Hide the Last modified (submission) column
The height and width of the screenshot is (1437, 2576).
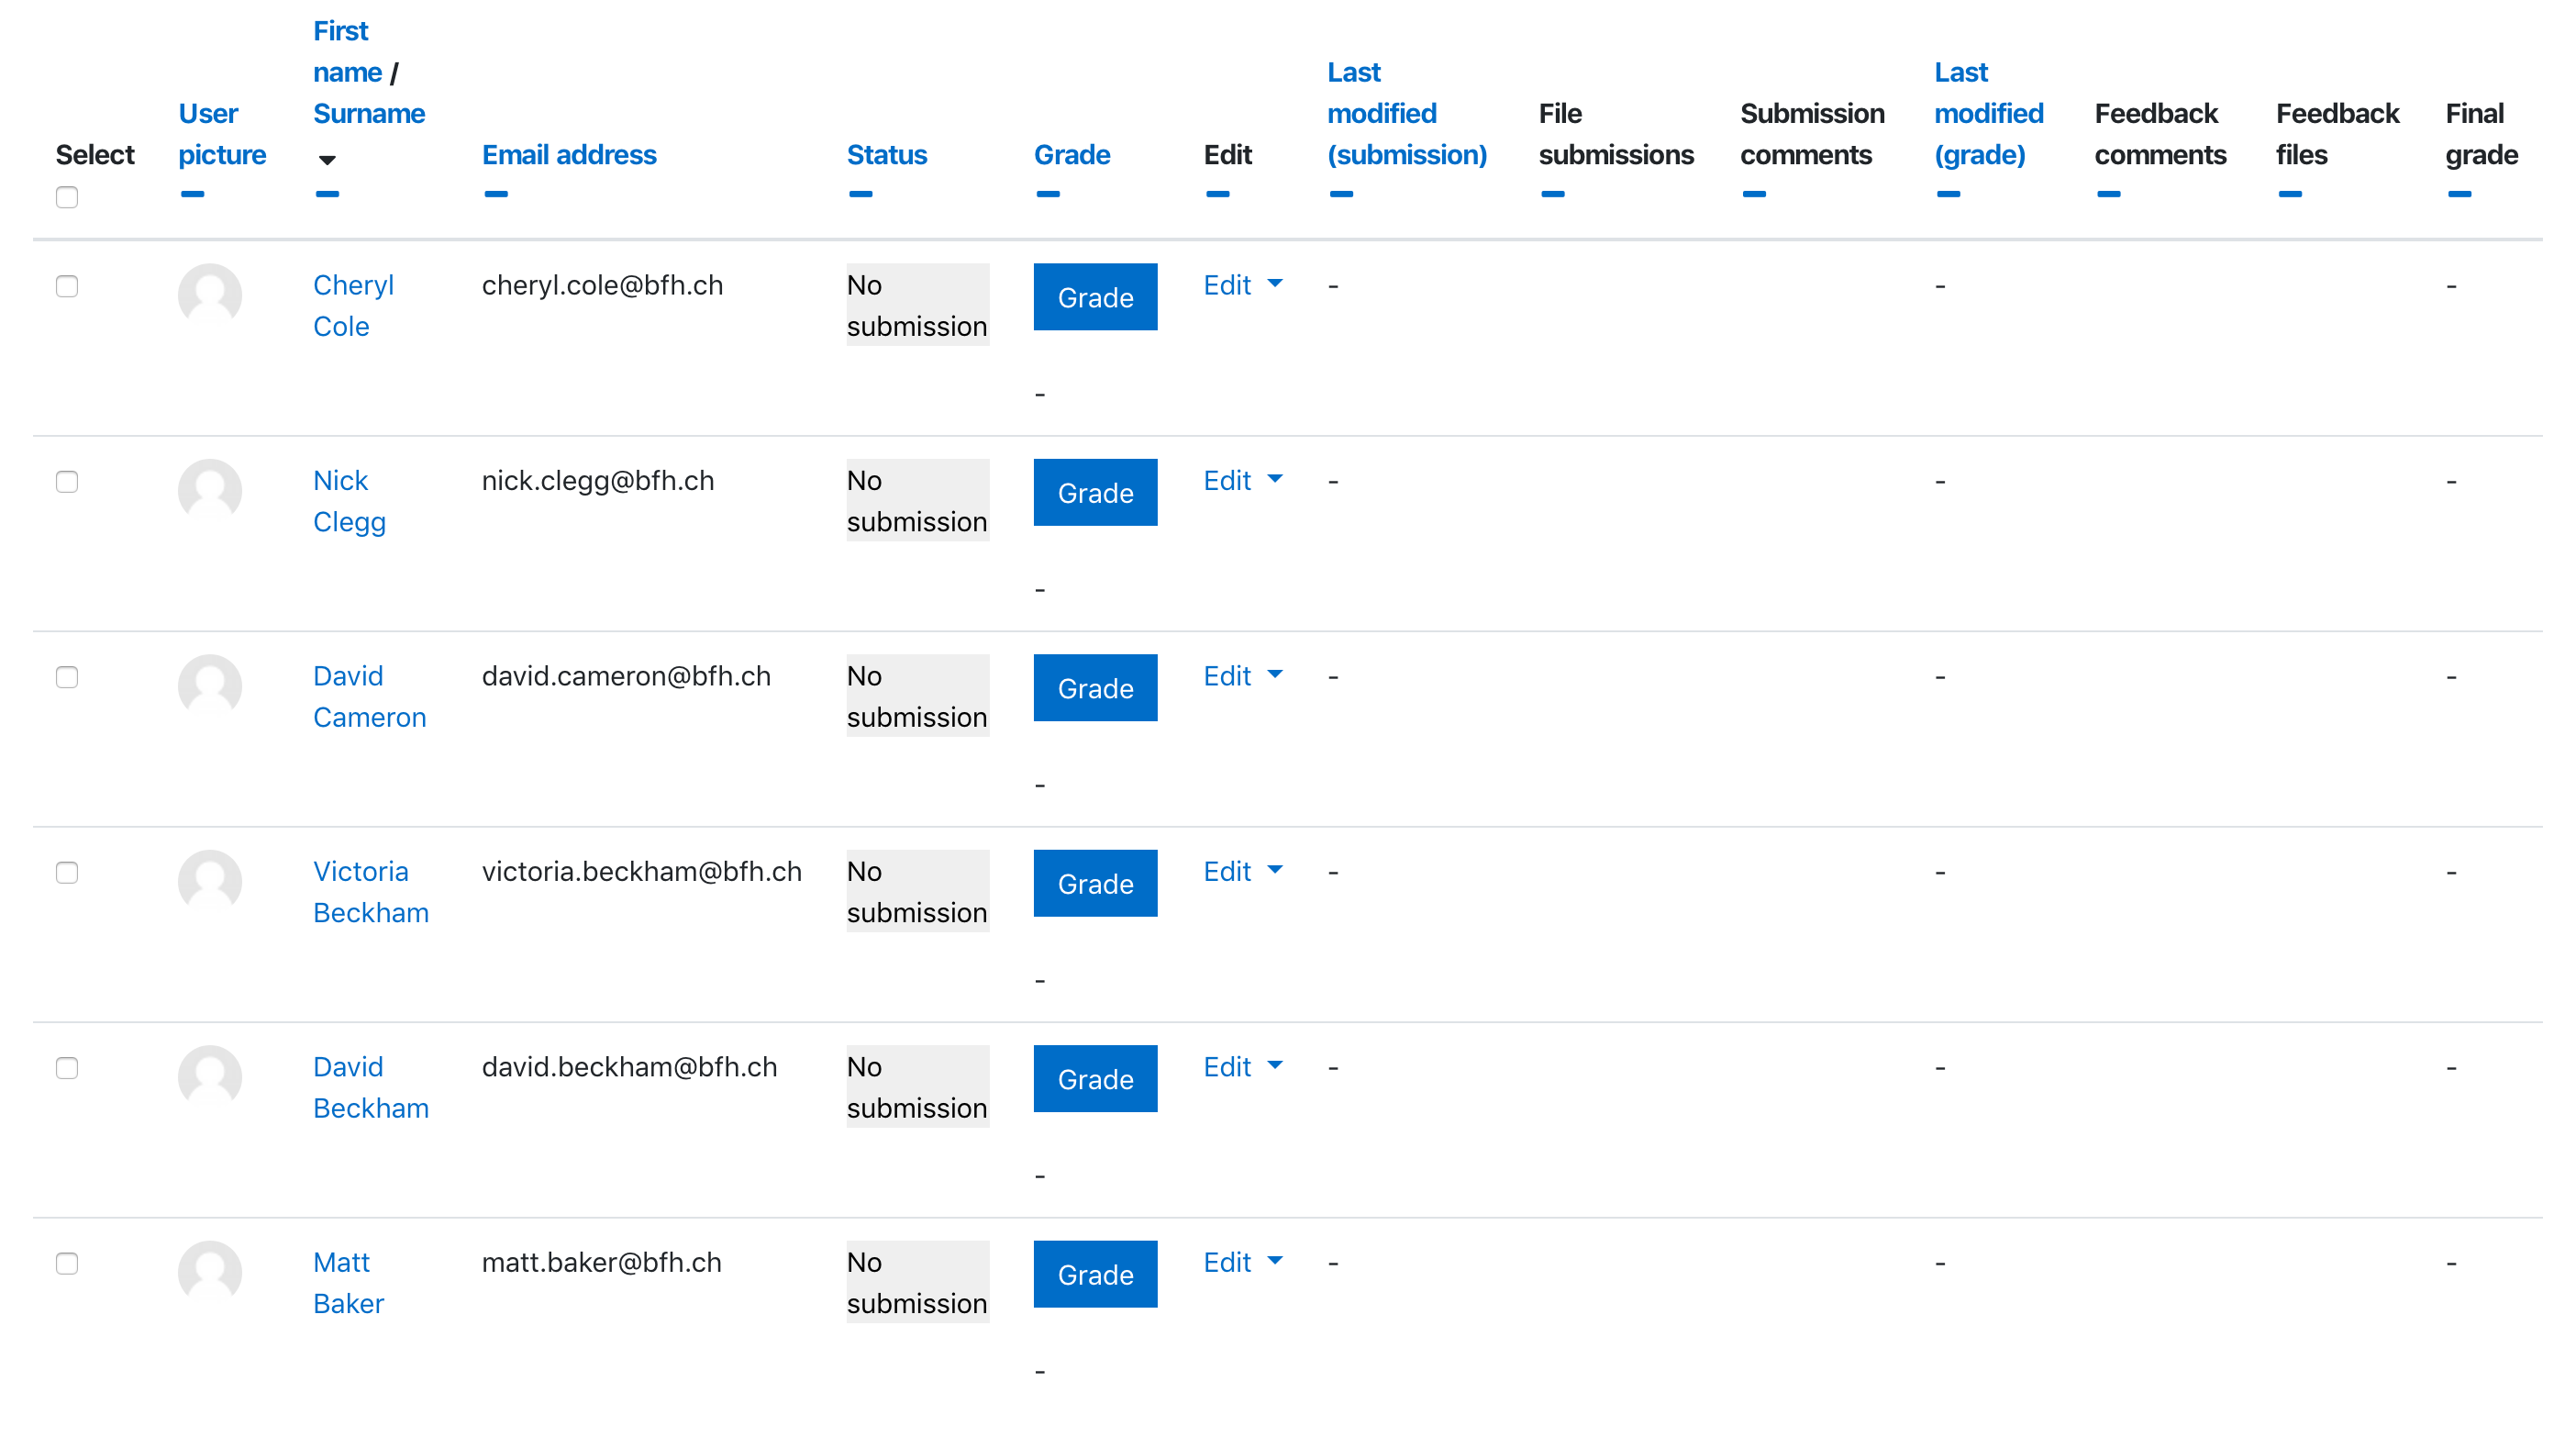click(x=1342, y=194)
